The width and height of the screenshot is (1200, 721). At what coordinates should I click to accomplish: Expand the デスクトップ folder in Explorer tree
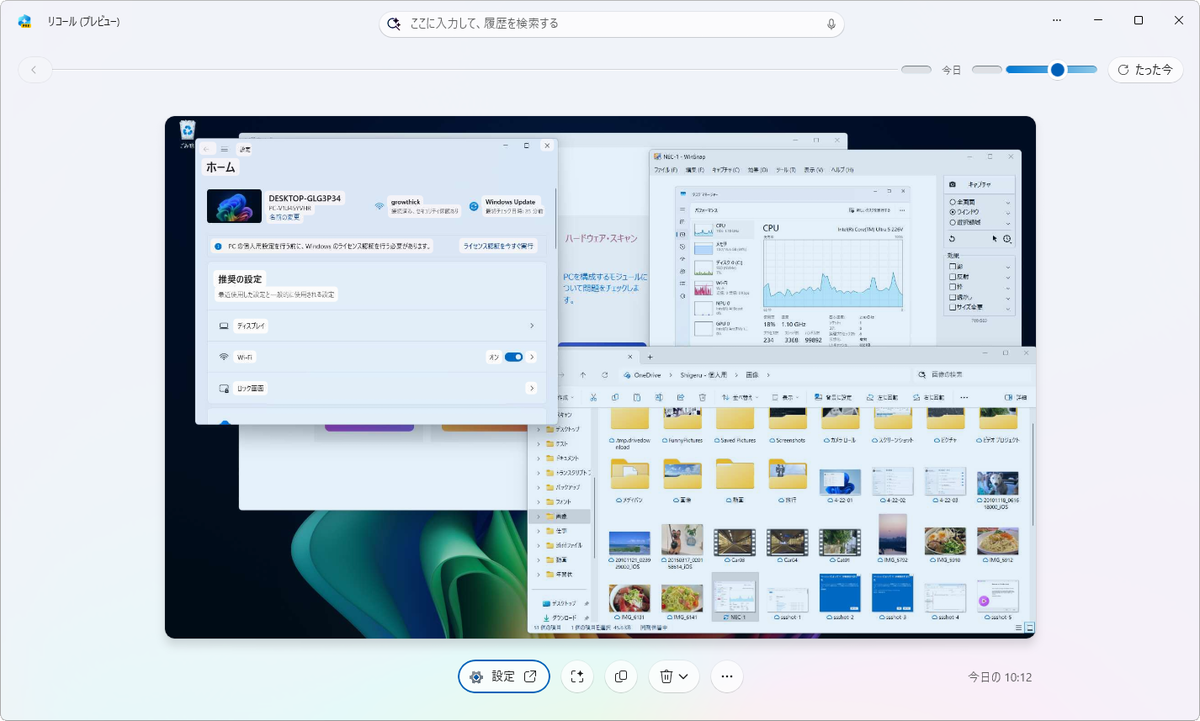click(538, 429)
